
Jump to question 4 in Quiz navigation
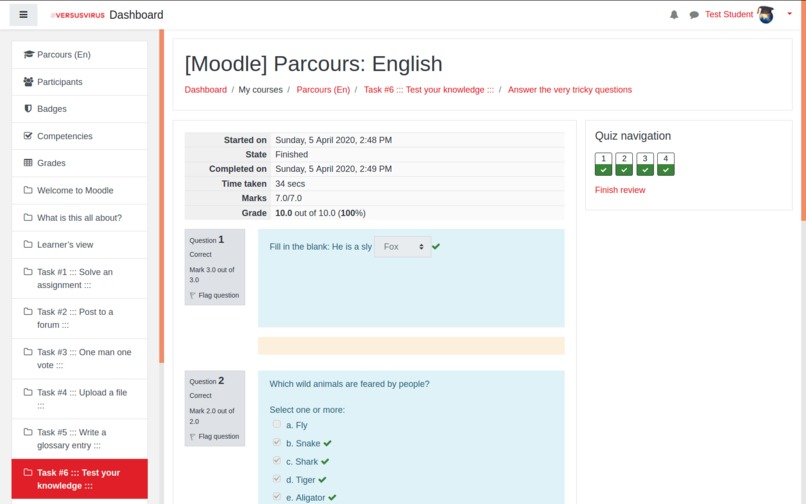tap(666, 164)
